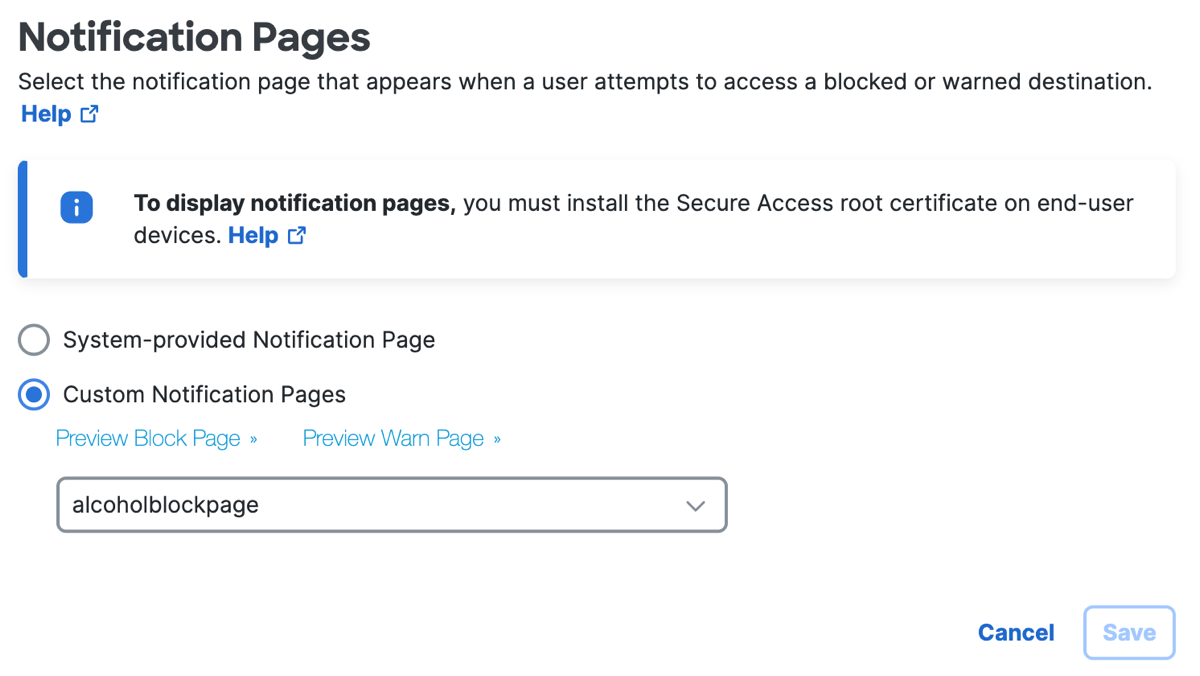Select the System-provided Notification Page radio button
1200x676 pixels.
pyautogui.click(x=34, y=340)
